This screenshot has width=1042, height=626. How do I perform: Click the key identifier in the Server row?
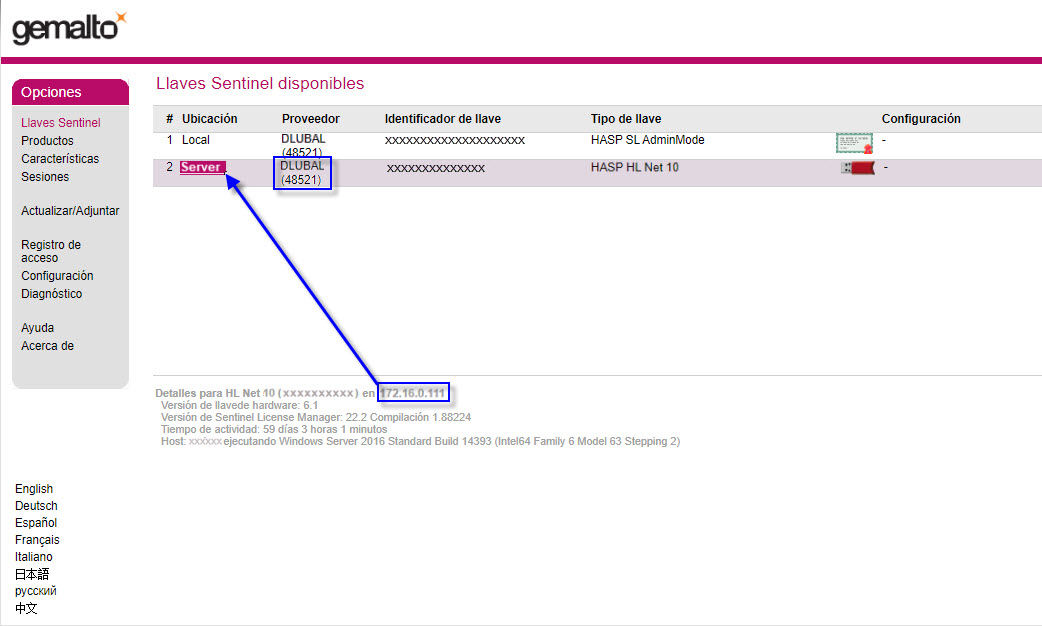(x=436, y=169)
